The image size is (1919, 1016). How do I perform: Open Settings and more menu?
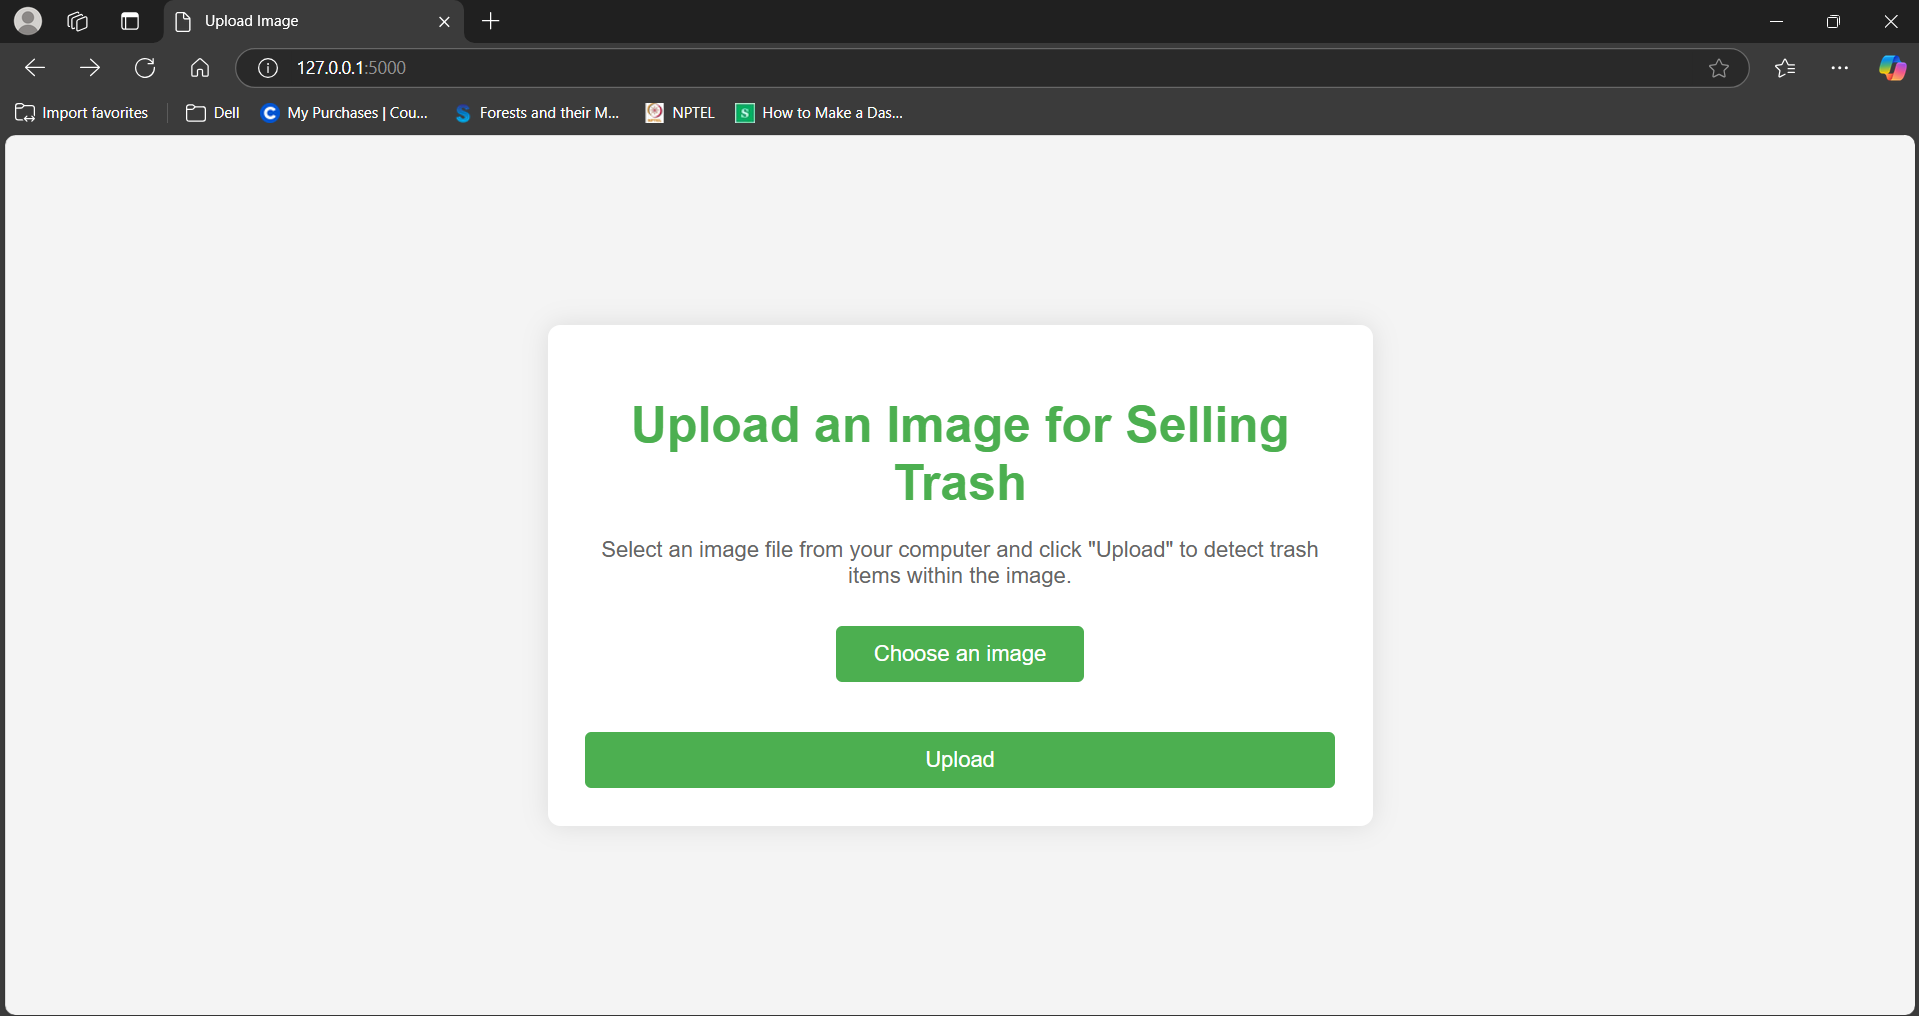(x=1839, y=68)
